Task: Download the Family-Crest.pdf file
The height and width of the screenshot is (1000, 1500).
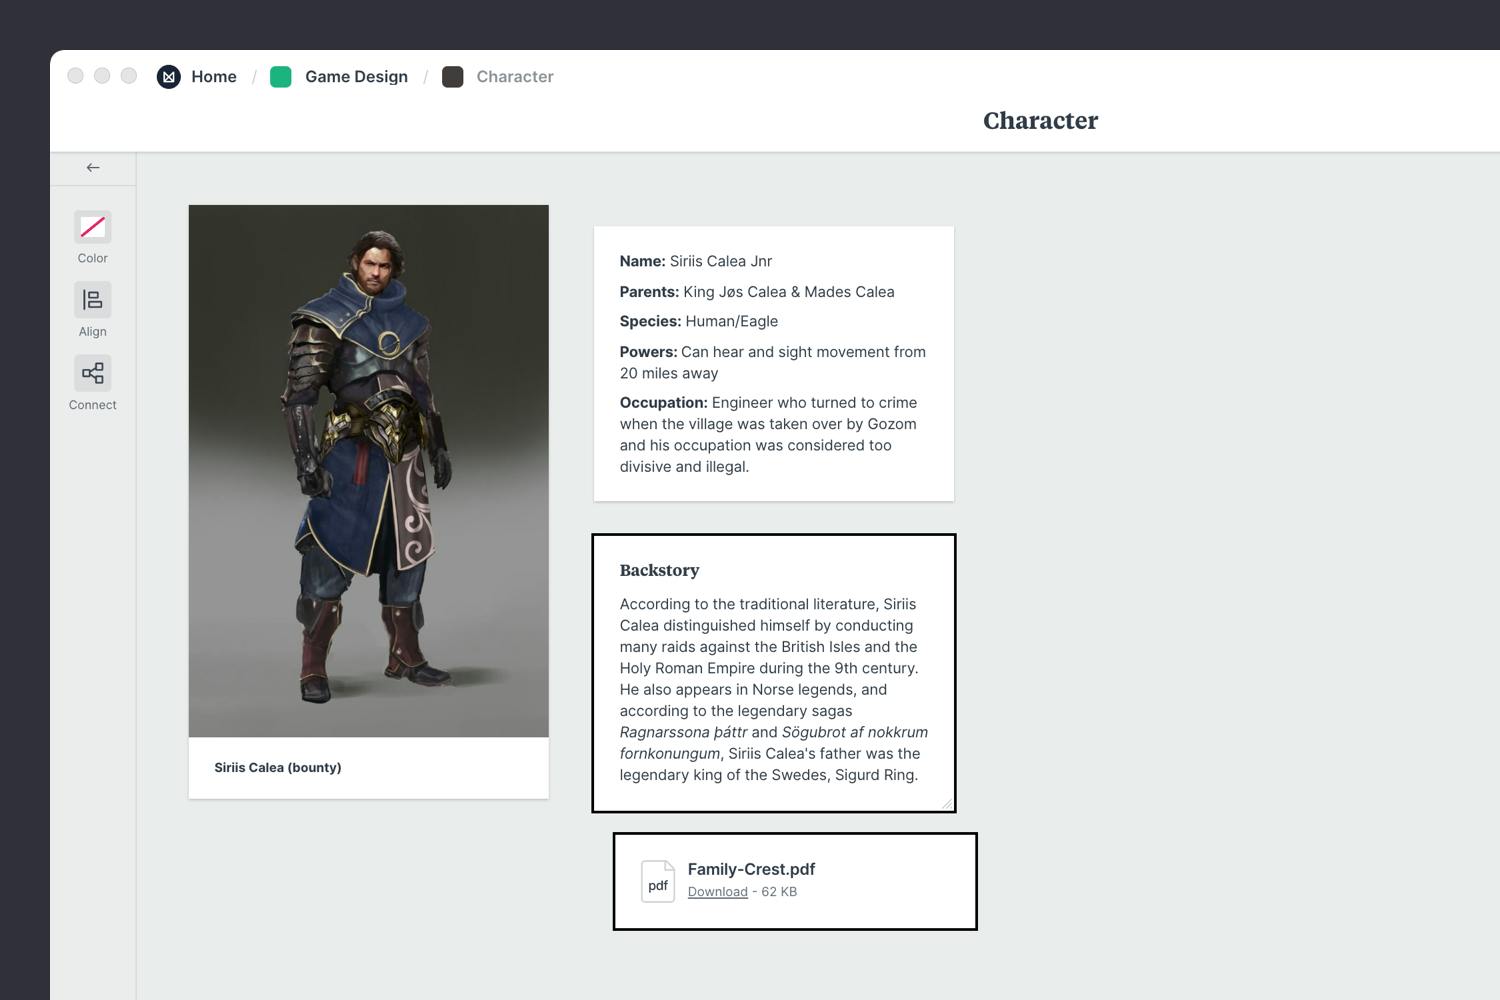Action: pos(717,892)
